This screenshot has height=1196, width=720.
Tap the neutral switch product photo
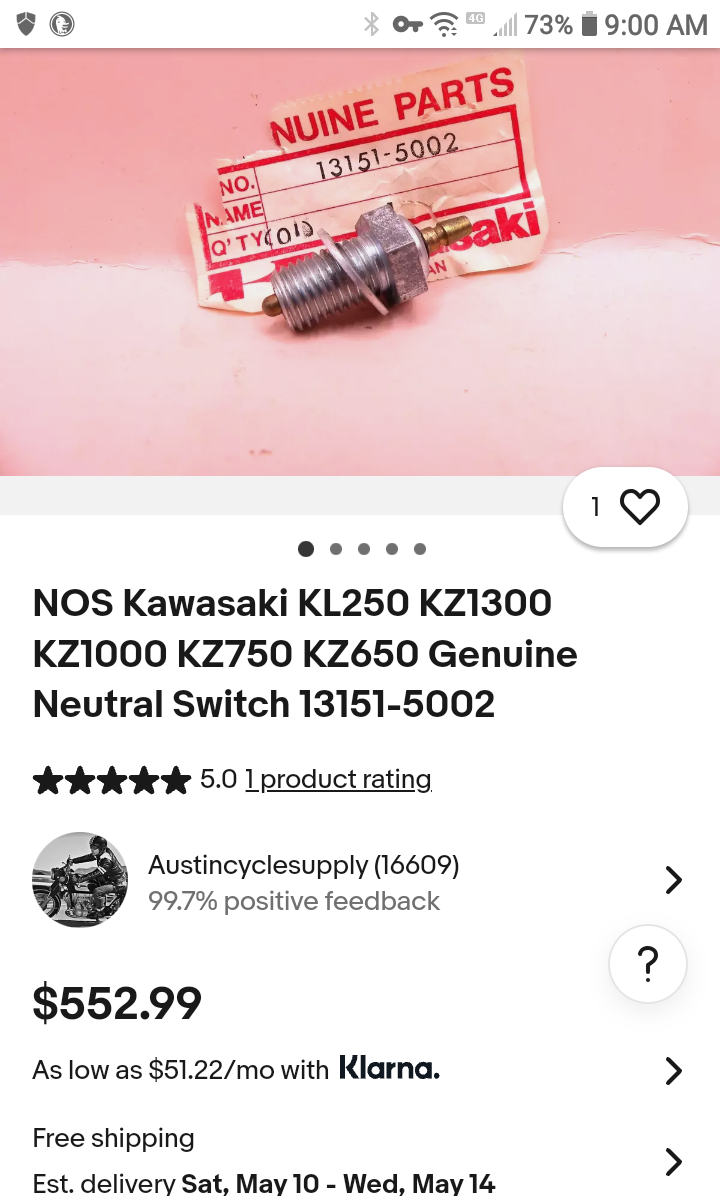point(360,262)
